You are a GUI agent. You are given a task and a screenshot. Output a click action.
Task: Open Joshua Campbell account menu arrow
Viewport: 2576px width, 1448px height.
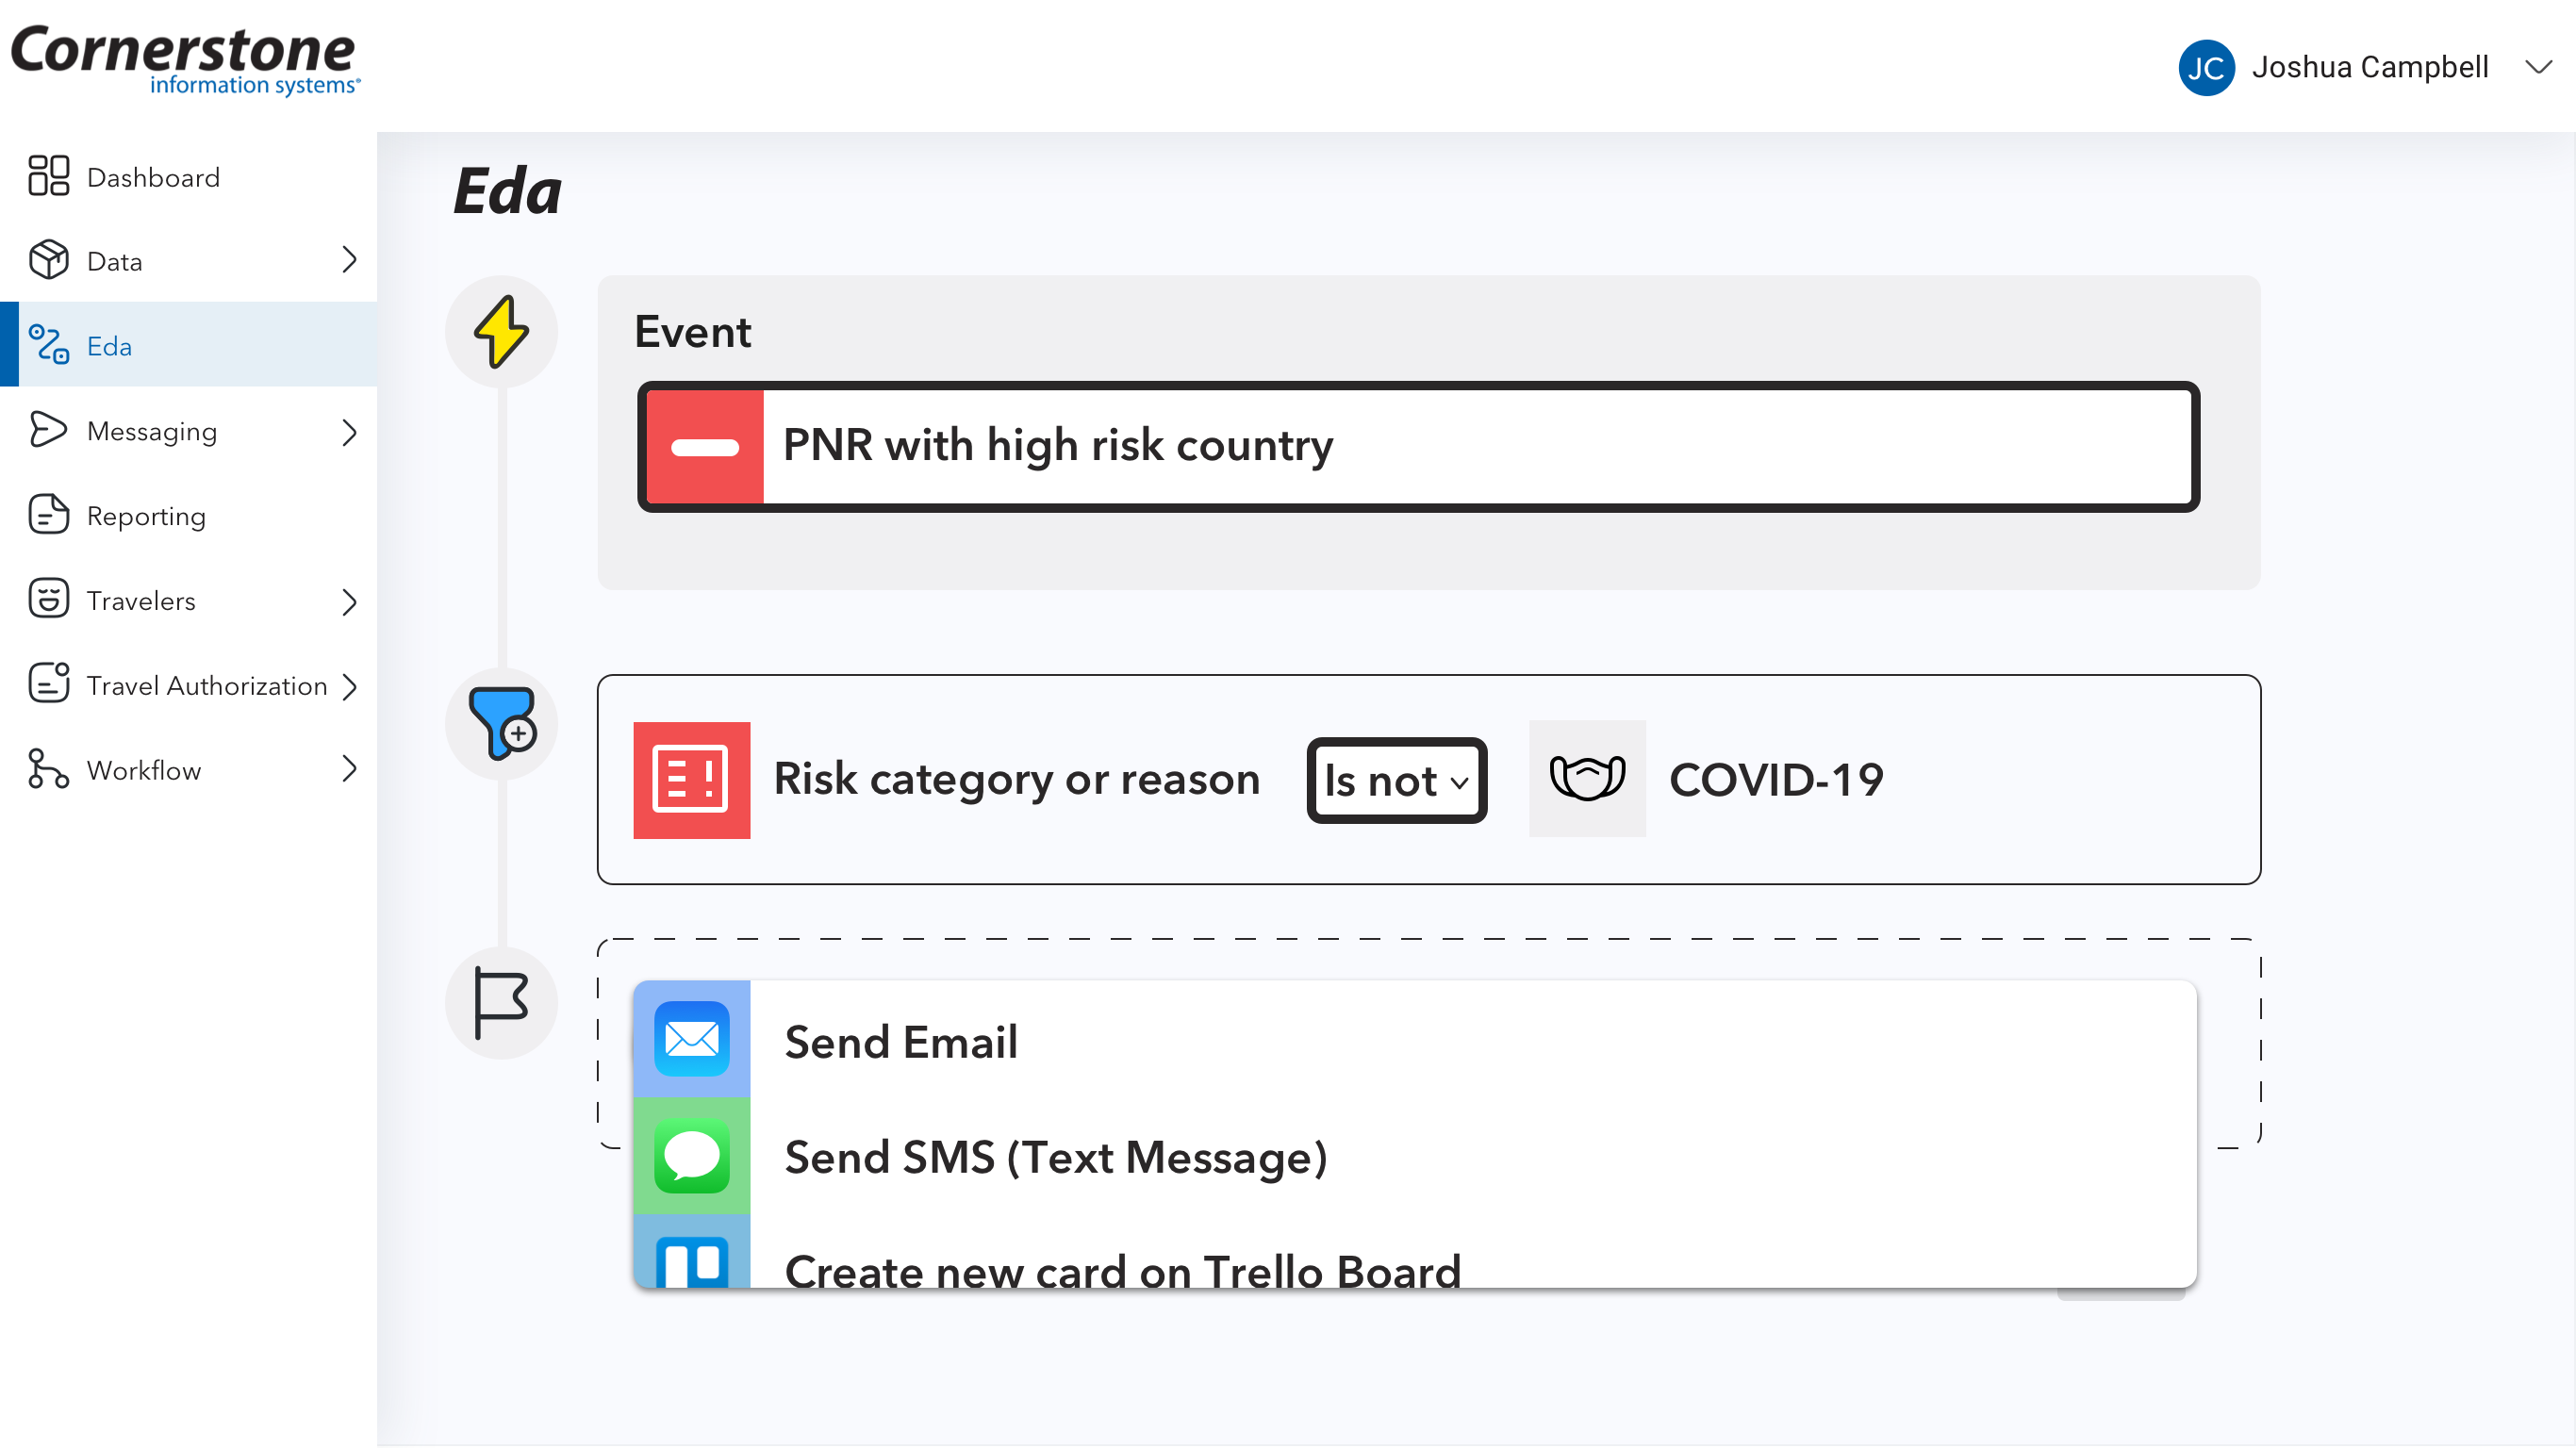coord(2538,67)
